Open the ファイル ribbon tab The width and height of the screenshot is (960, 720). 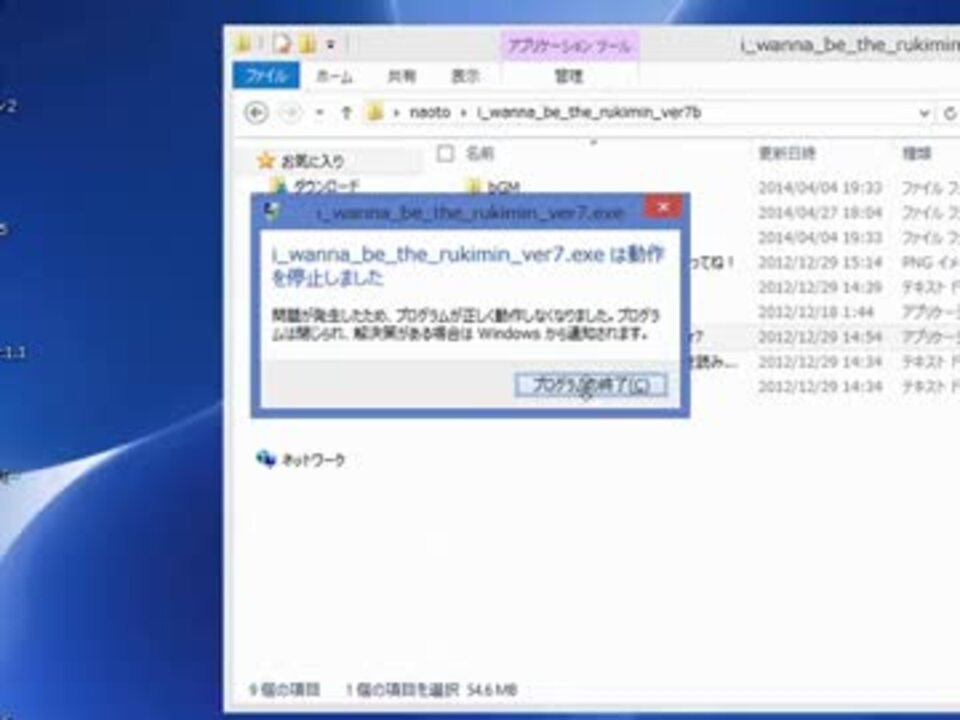(266, 76)
